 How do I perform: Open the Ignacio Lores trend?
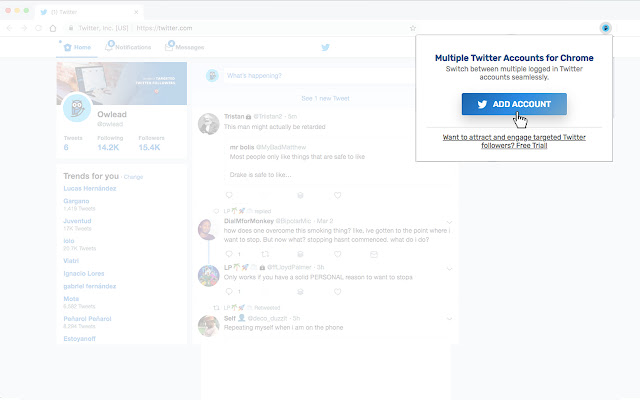tap(84, 273)
